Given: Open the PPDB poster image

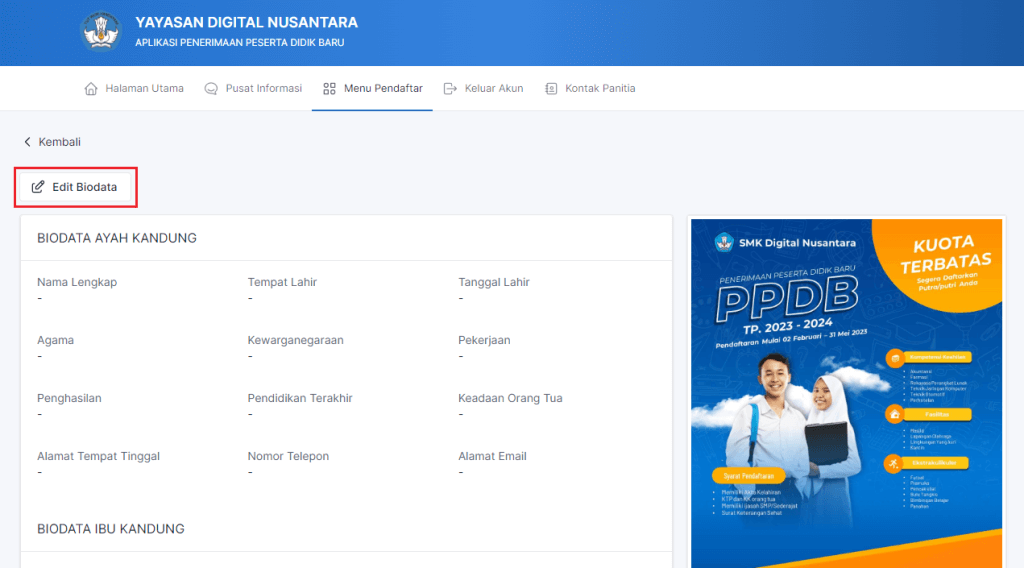Looking at the screenshot, I should [846, 392].
